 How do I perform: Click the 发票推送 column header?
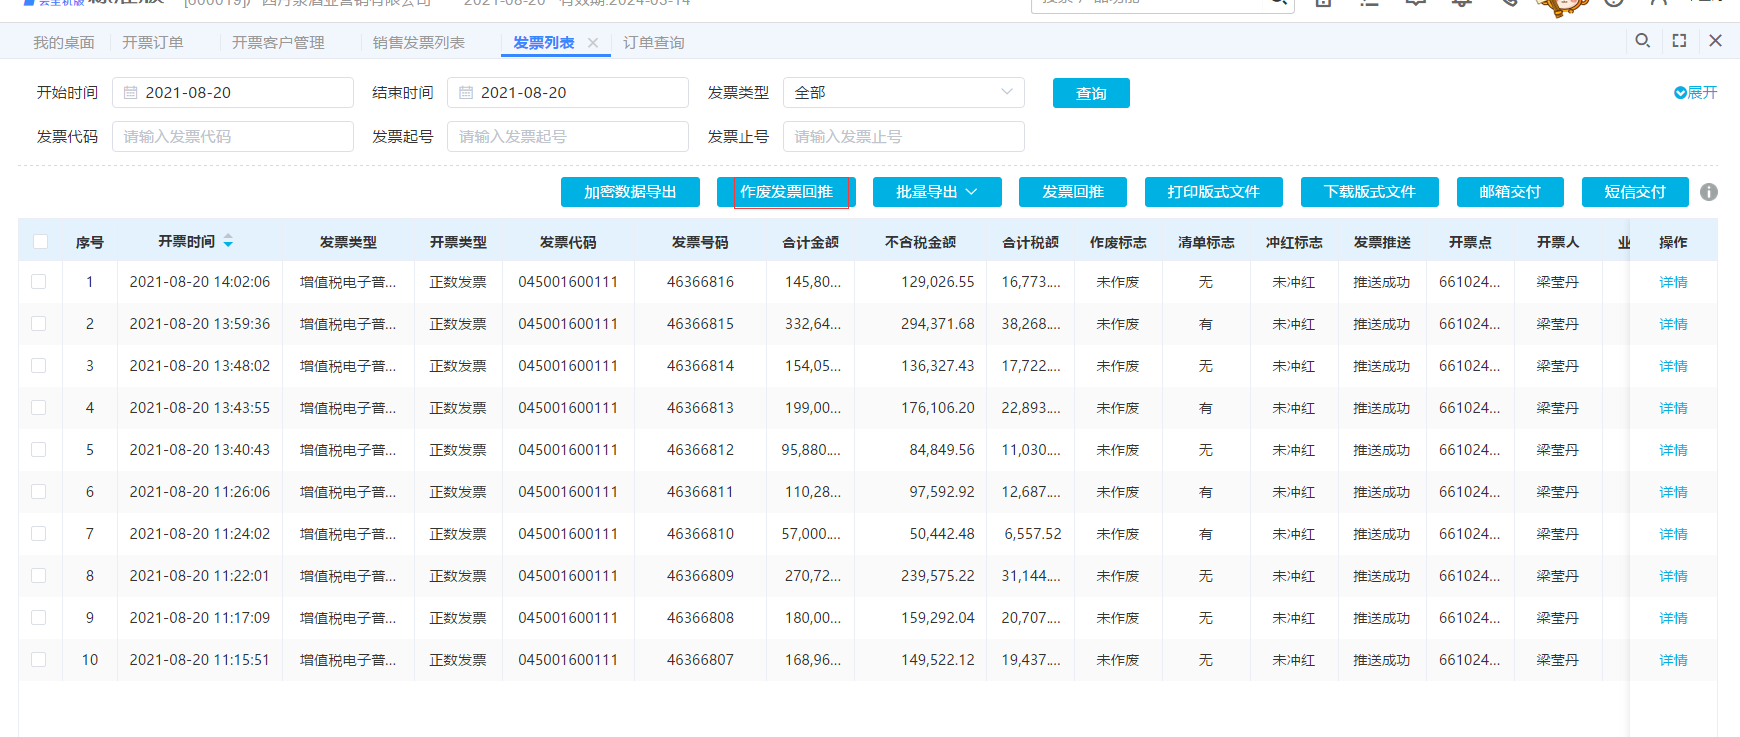pos(1382,242)
